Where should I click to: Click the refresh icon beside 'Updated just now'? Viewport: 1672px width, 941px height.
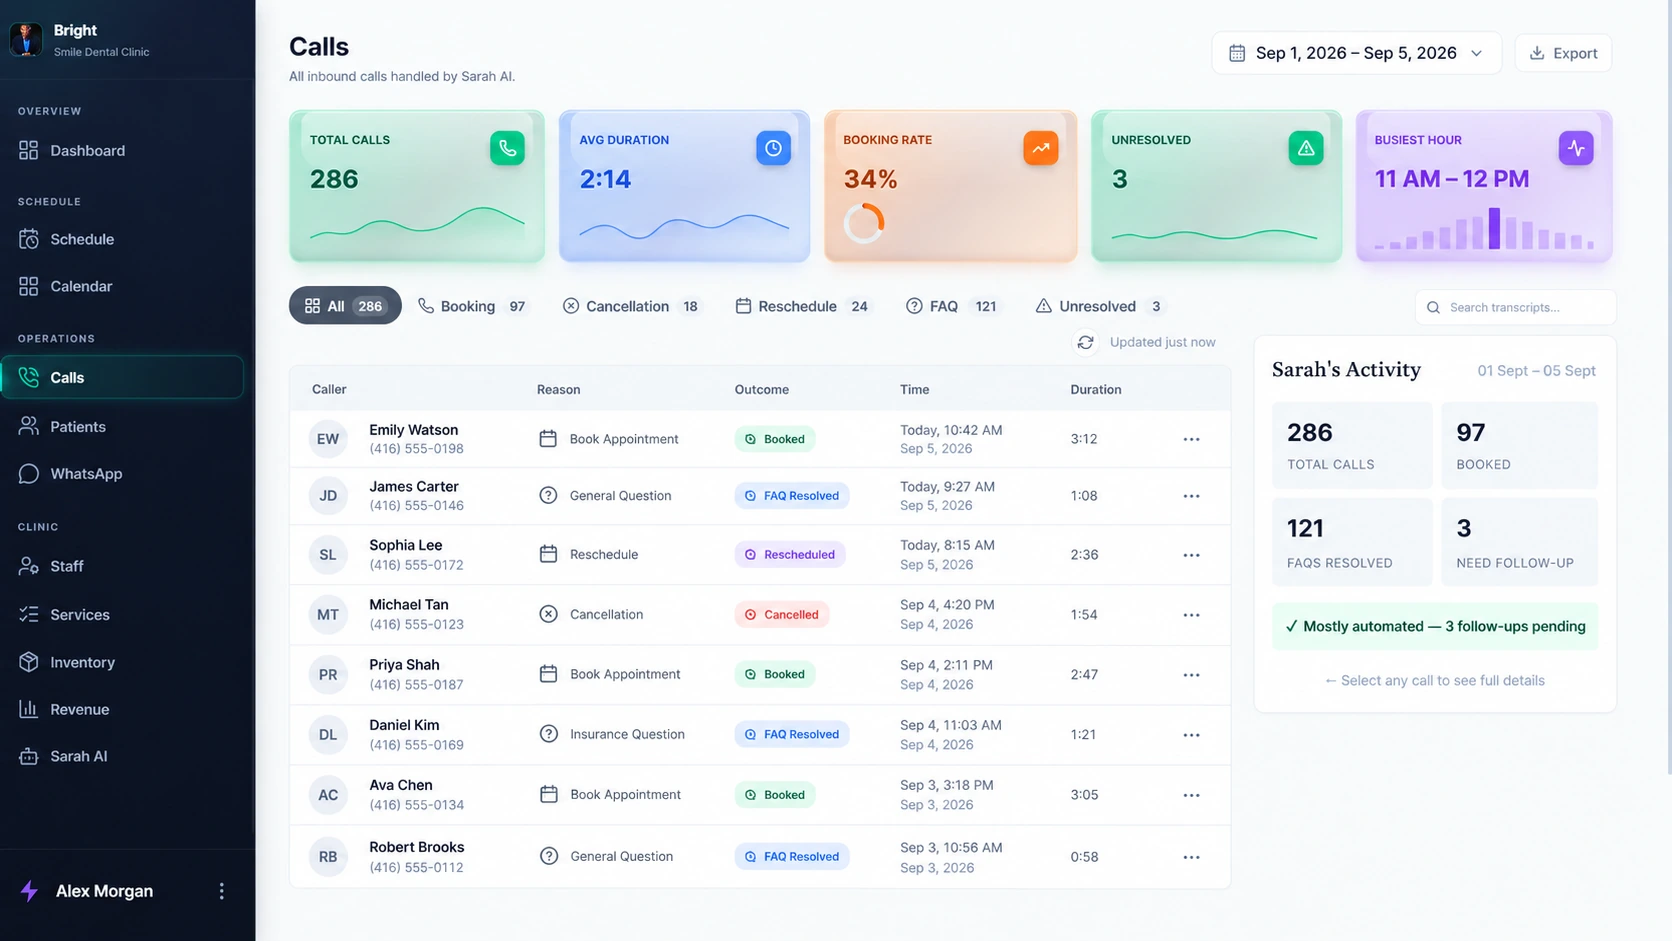(x=1085, y=342)
